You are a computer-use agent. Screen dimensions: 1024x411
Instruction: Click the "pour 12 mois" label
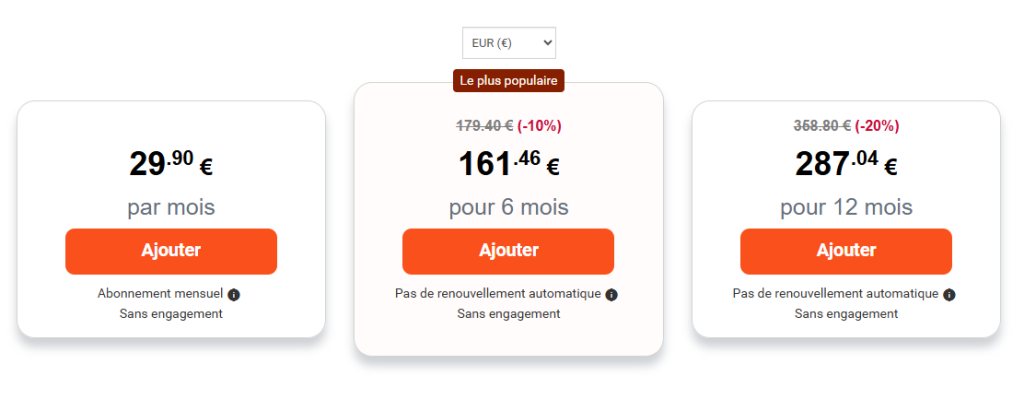(x=846, y=208)
